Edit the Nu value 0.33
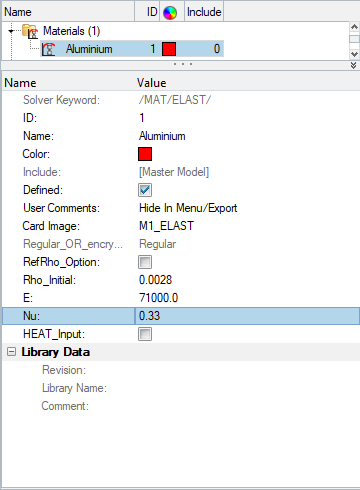Screen dimensions: 360x490 pos(247,316)
